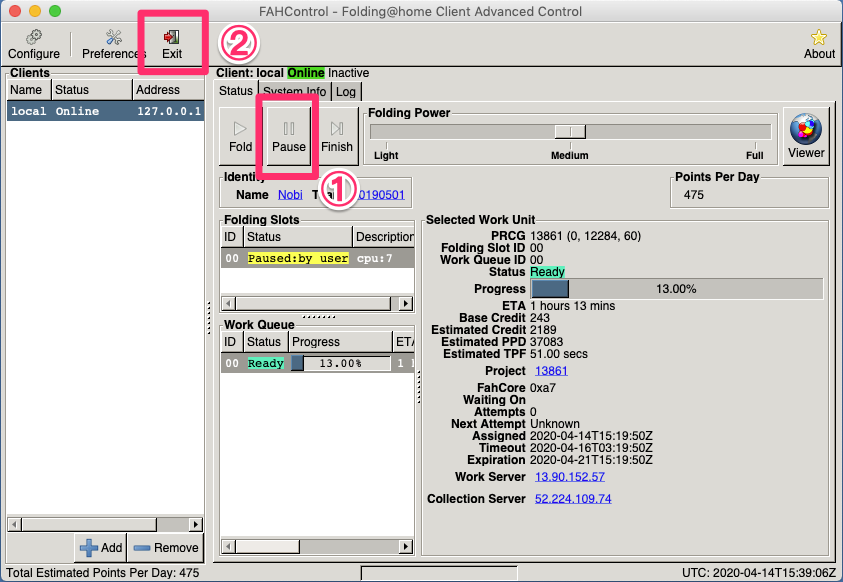Adjust the Folding Power slider handle
843x582 pixels.
pos(570,132)
